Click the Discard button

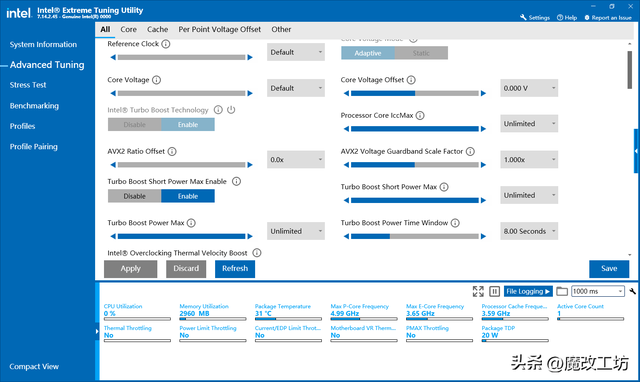tap(186, 269)
